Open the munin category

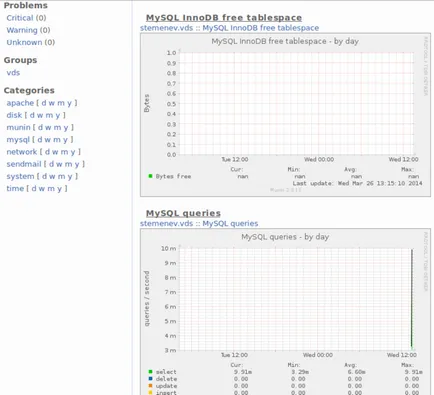pos(19,127)
